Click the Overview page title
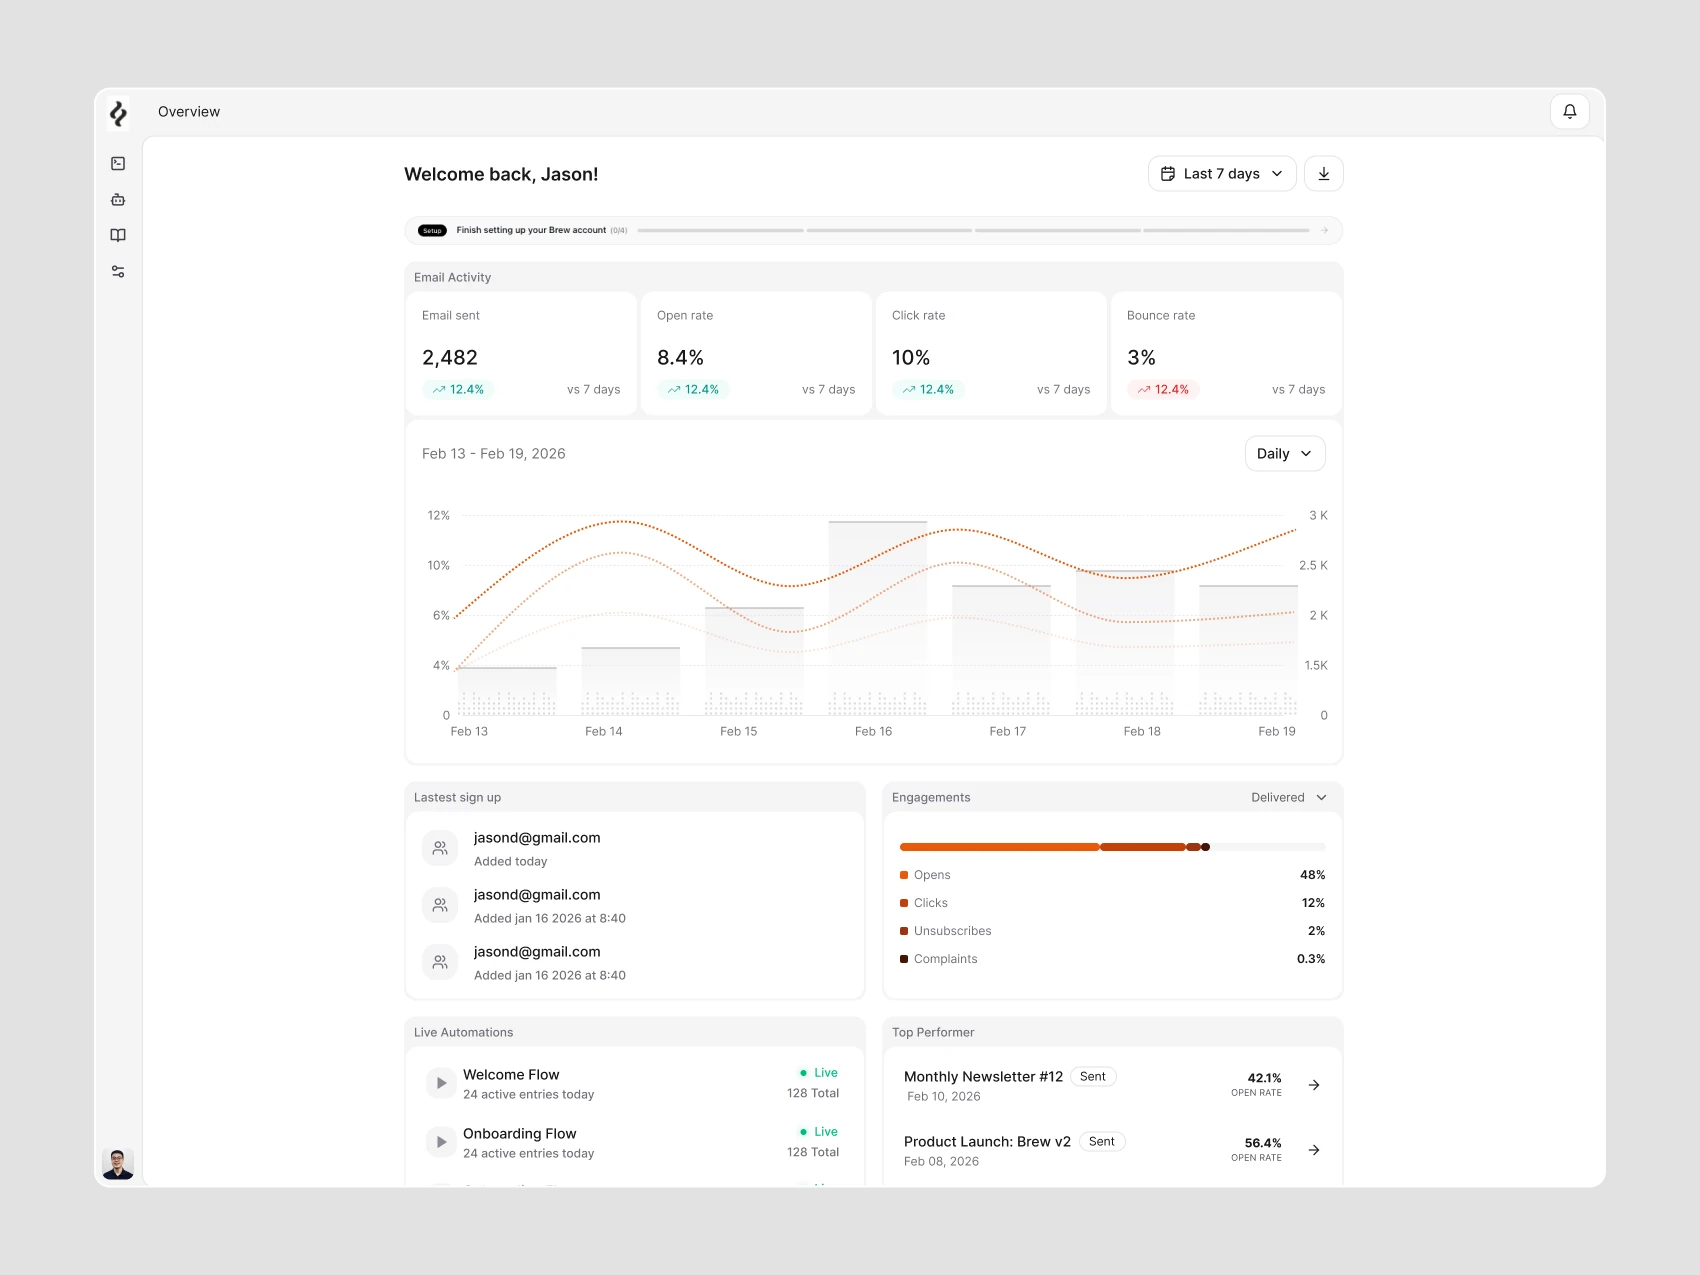 pos(189,112)
